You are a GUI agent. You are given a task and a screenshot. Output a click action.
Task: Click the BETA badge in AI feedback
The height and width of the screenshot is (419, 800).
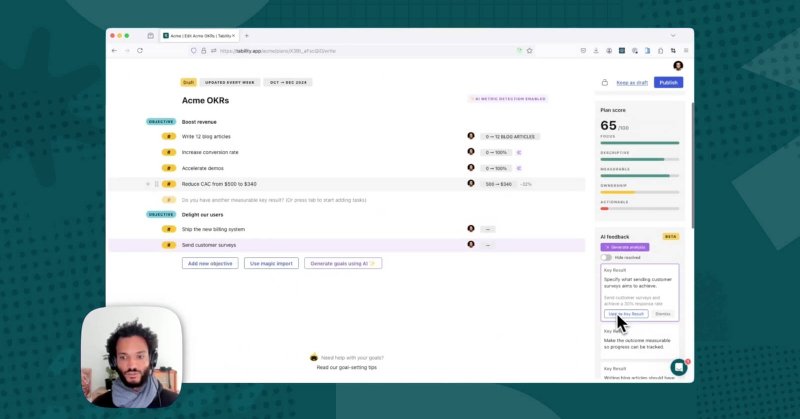pyautogui.click(x=670, y=237)
